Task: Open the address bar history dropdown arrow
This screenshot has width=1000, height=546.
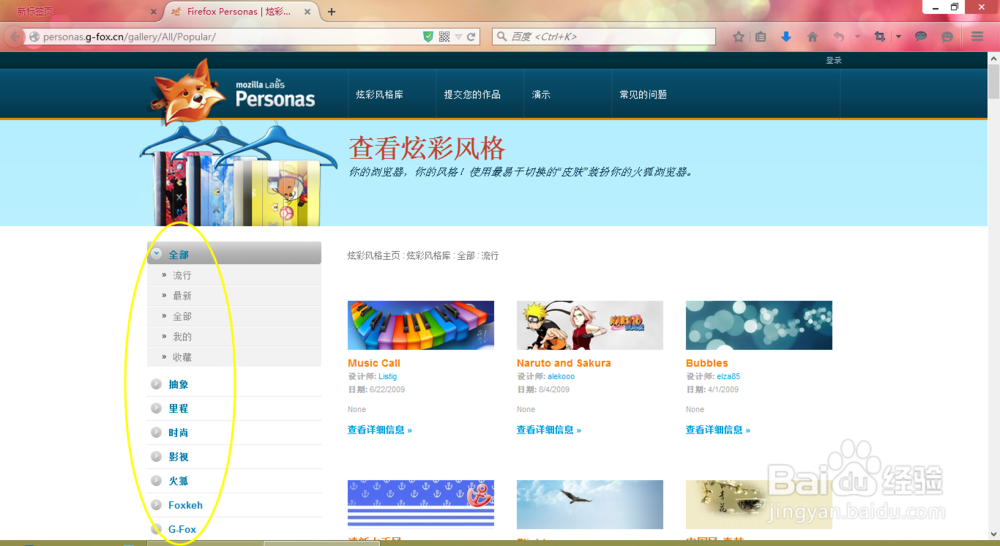Action: click(459, 37)
